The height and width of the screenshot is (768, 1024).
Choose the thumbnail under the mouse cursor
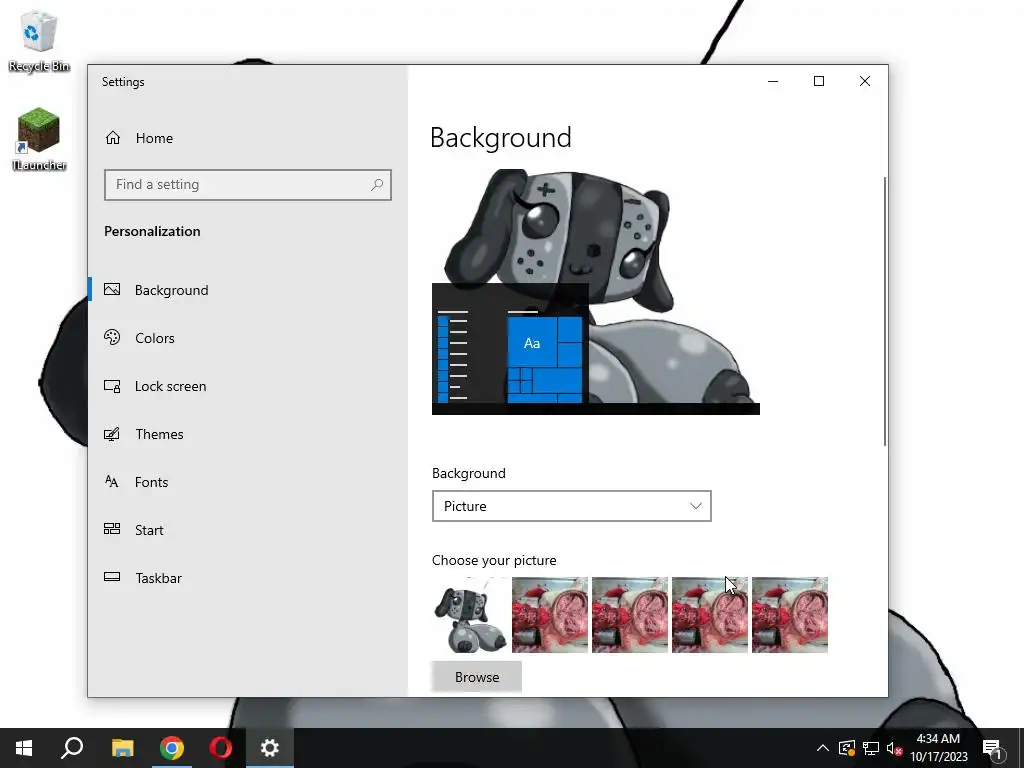[710, 615]
